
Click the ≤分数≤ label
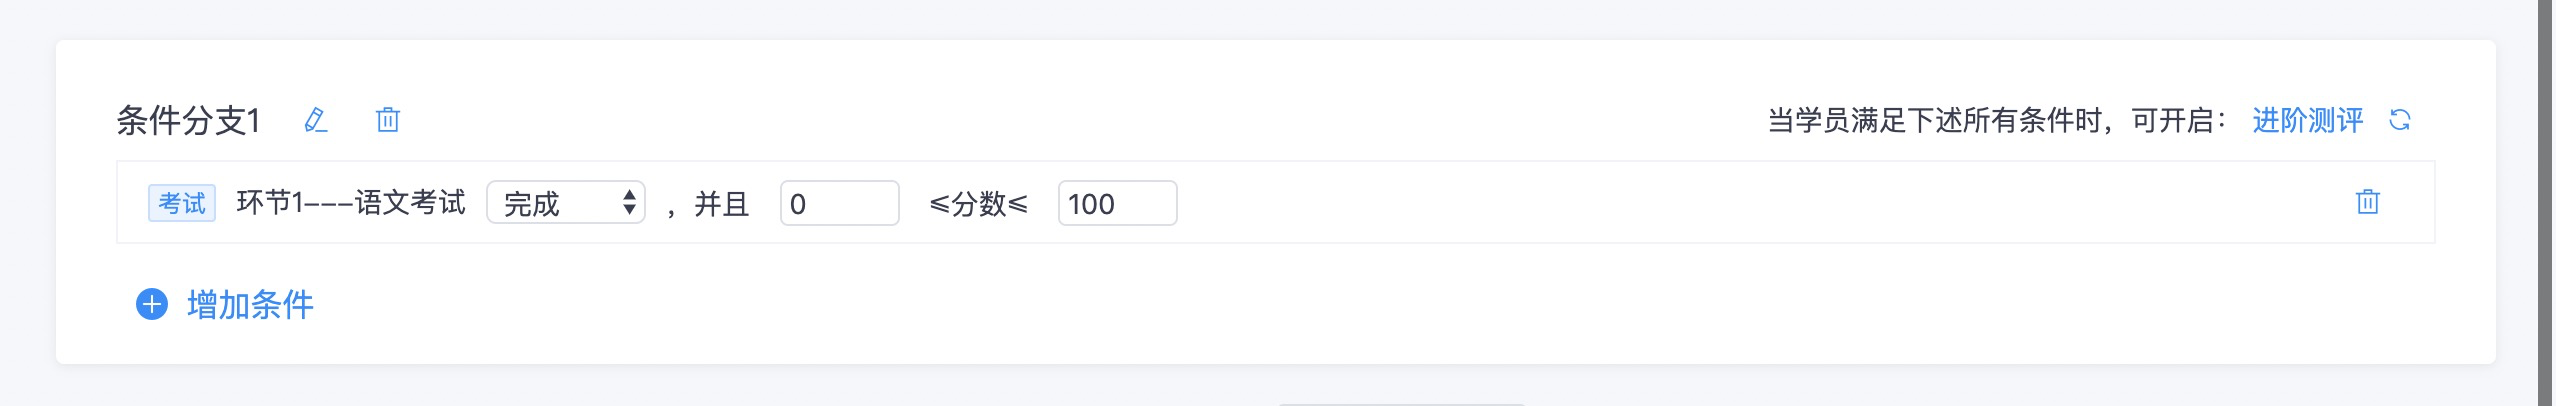click(x=978, y=203)
